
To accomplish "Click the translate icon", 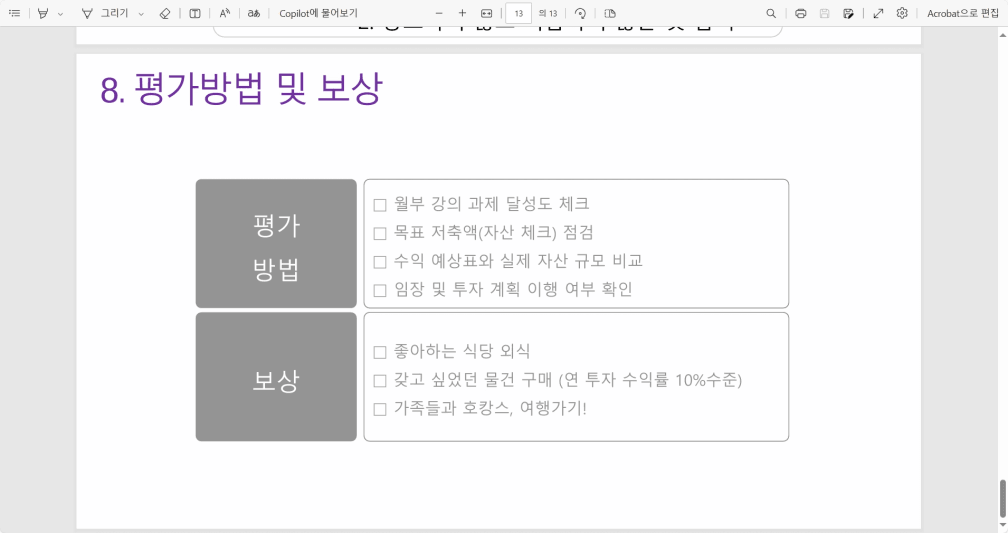I will point(254,13).
